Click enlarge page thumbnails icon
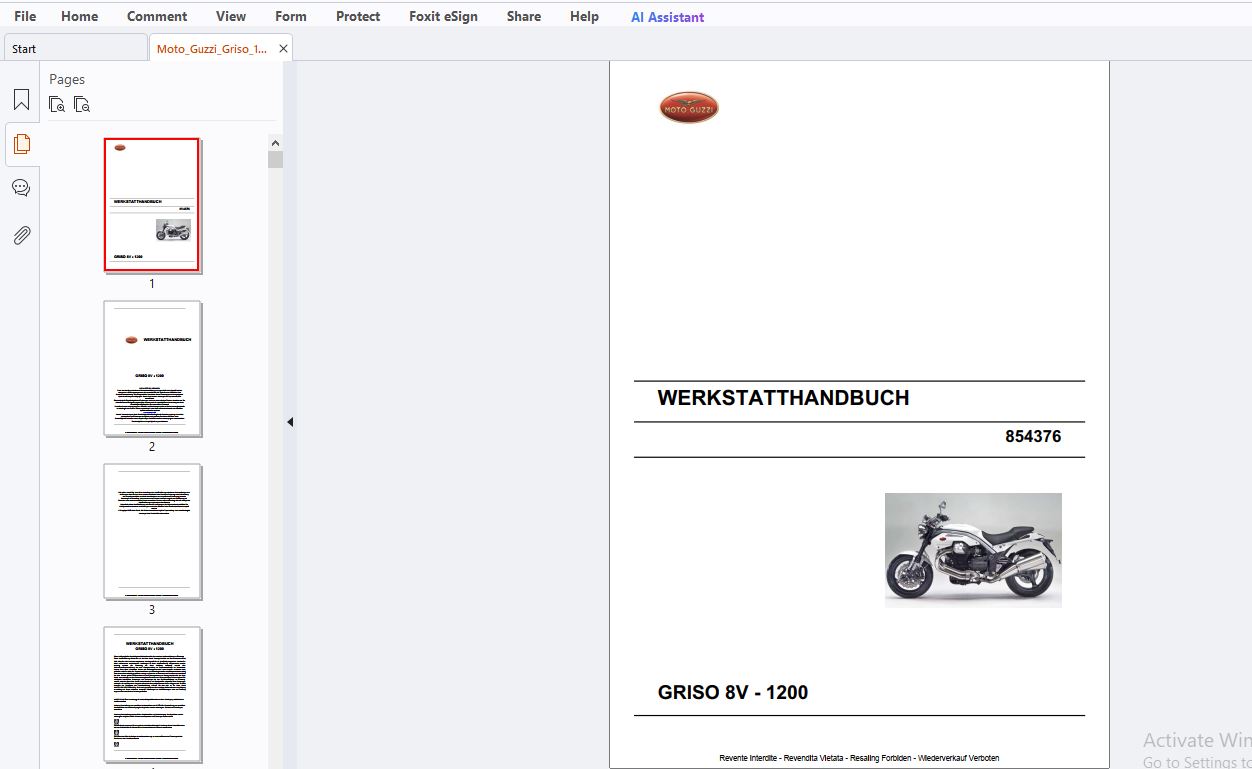The width and height of the screenshot is (1252, 769). pyautogui.click(x=57, y=104)
